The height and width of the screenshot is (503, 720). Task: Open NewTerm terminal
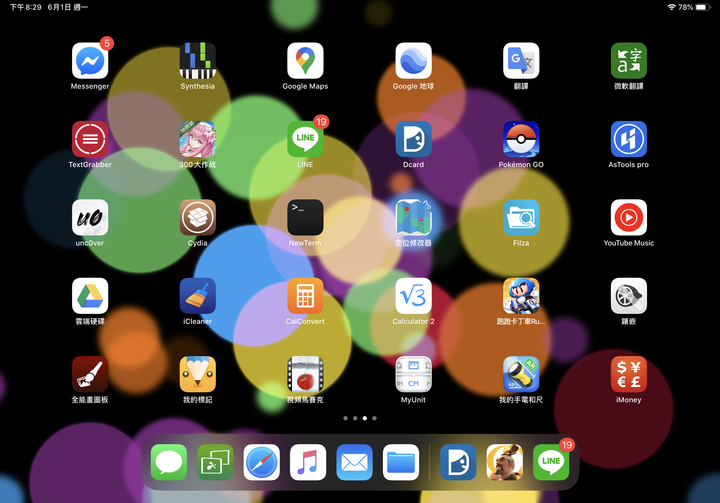305,217
